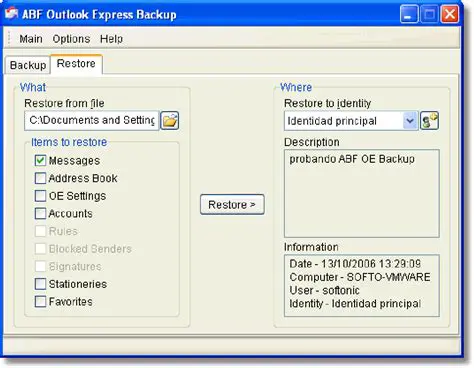Enable the Address Book checkbox

coord(40,178)
